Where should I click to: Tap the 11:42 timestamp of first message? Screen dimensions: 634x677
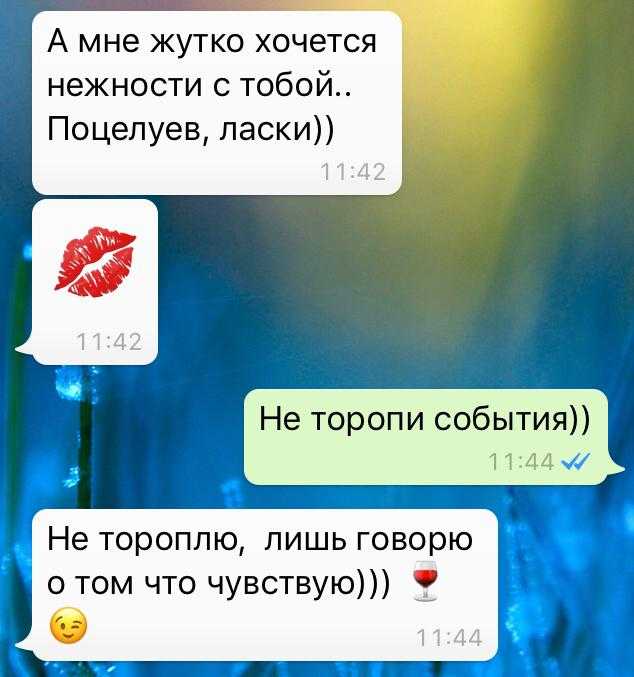coord(353,172)
